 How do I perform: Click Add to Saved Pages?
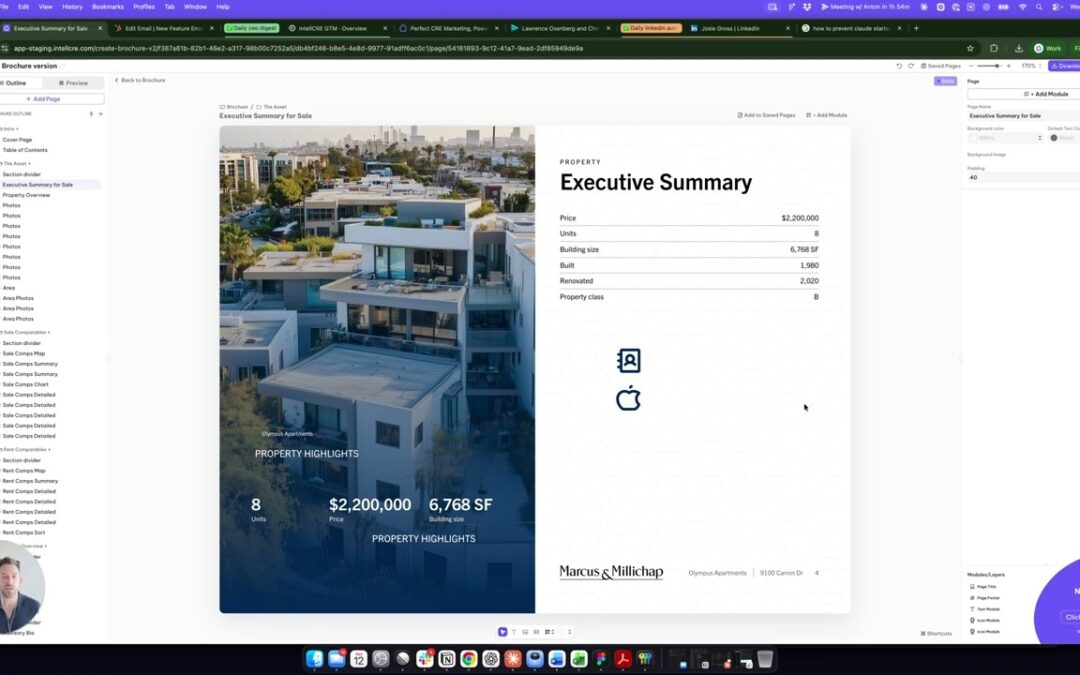tap(767, 116)
